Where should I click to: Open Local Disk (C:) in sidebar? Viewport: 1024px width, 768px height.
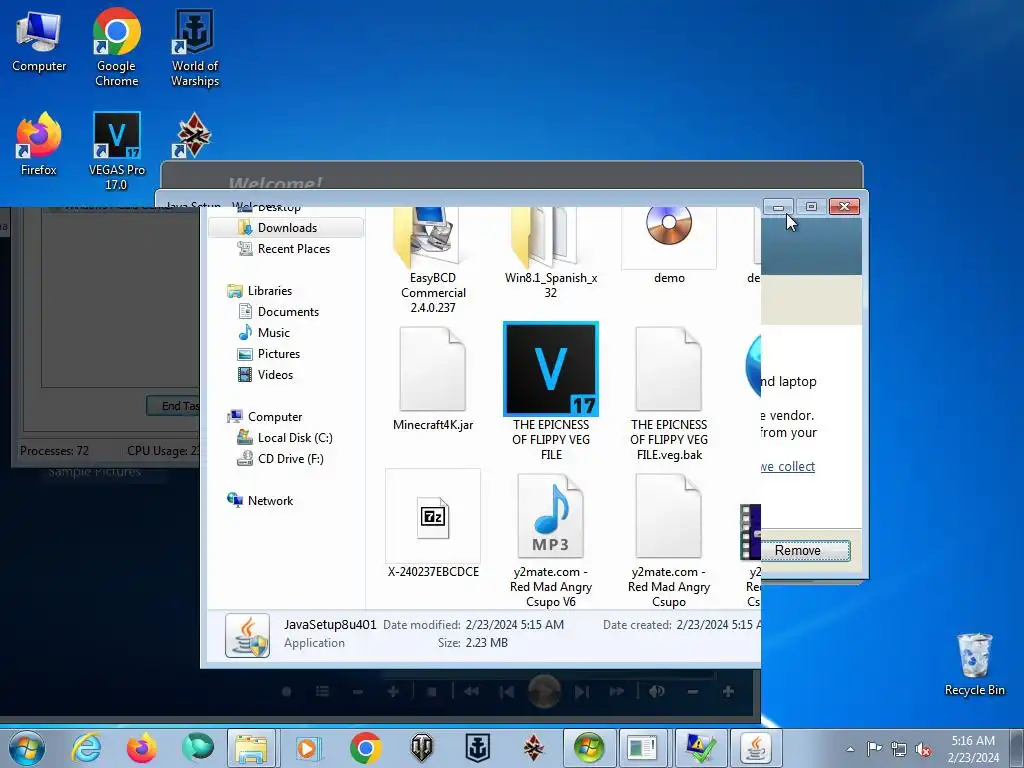pyautogui.click(x=294, y=438)
